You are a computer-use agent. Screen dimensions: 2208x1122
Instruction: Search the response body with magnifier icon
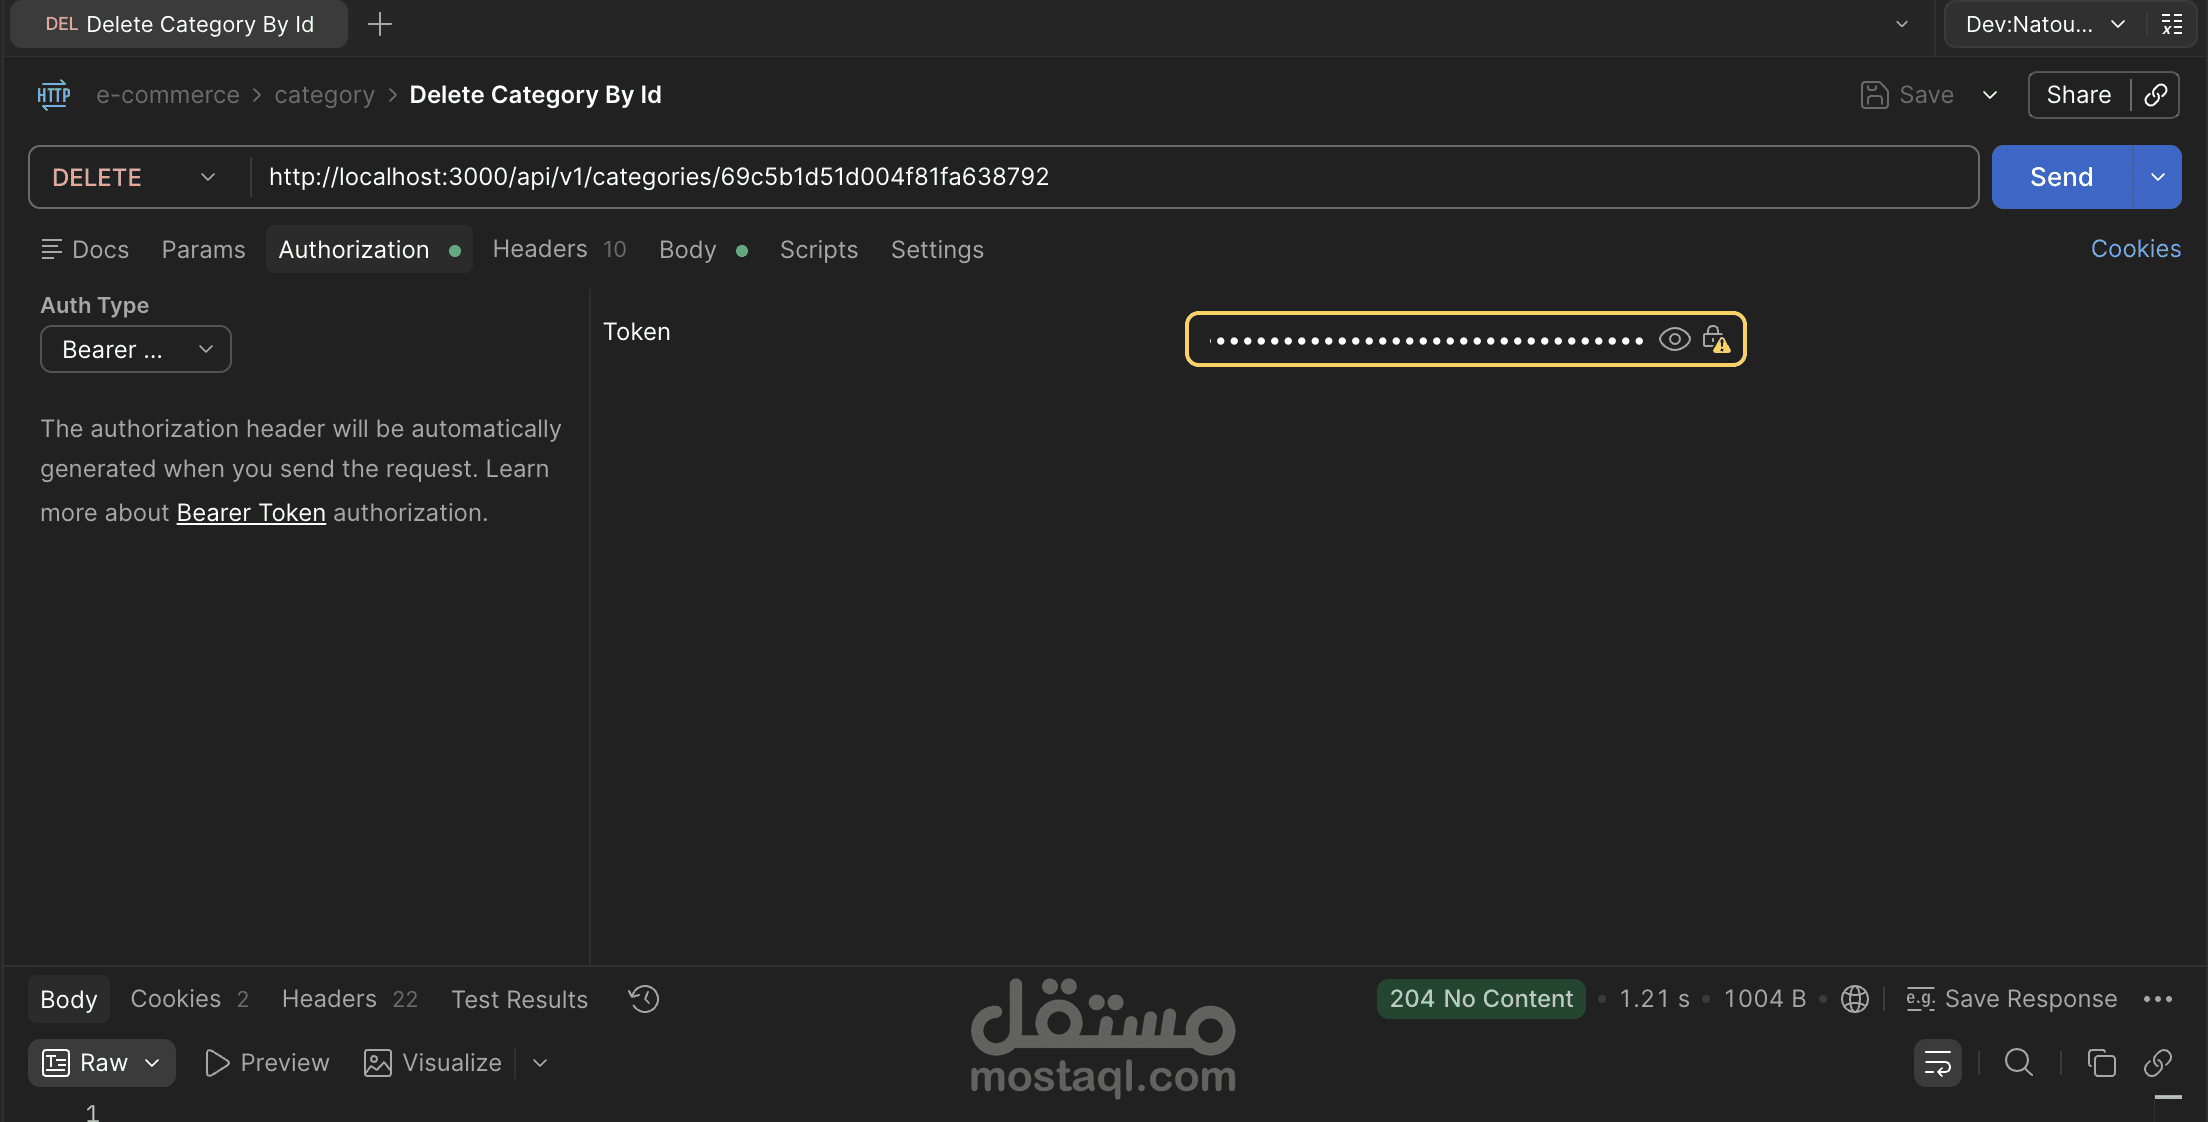tap(2019, 1063)
